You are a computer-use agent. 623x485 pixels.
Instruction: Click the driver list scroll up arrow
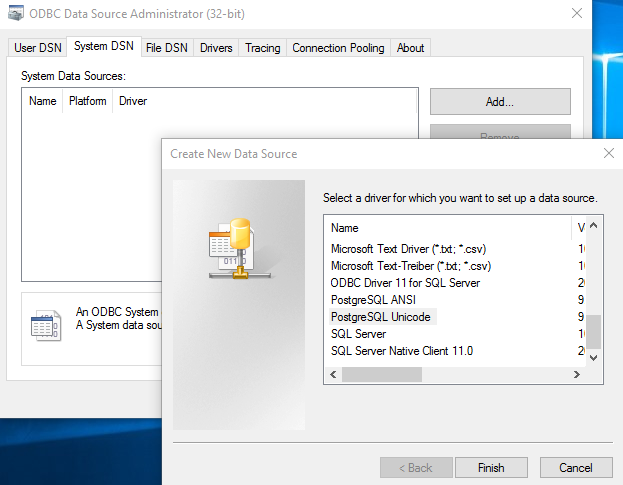pyautogui.click(x=594, y=225)
